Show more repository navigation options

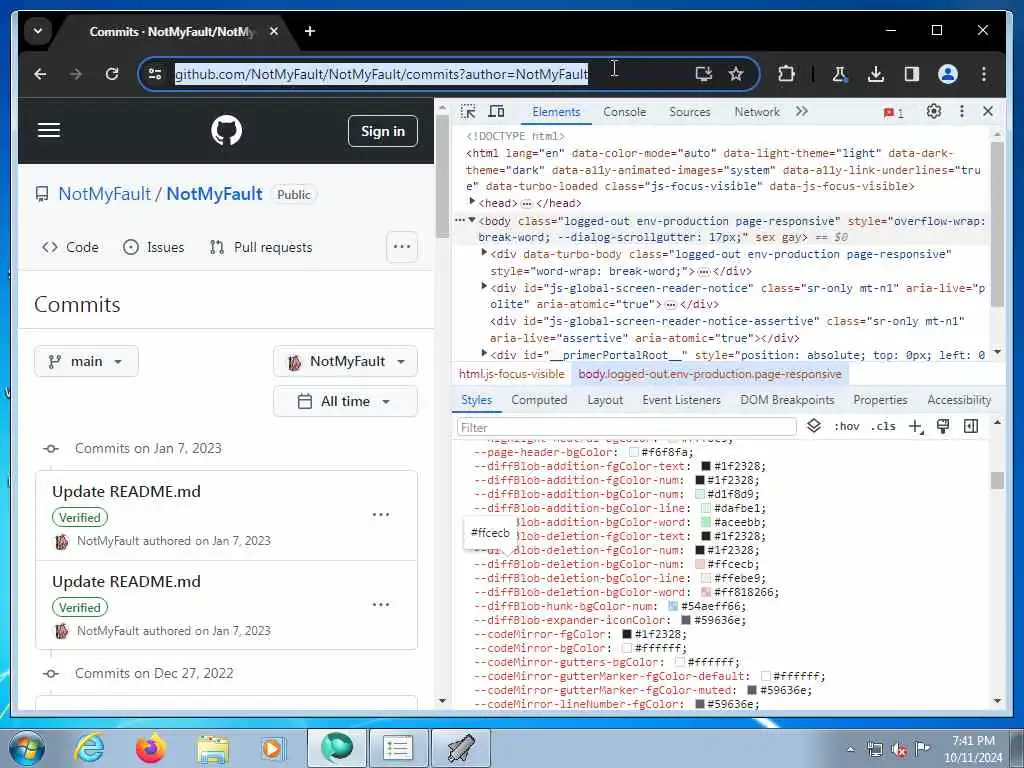pos(402,247)
